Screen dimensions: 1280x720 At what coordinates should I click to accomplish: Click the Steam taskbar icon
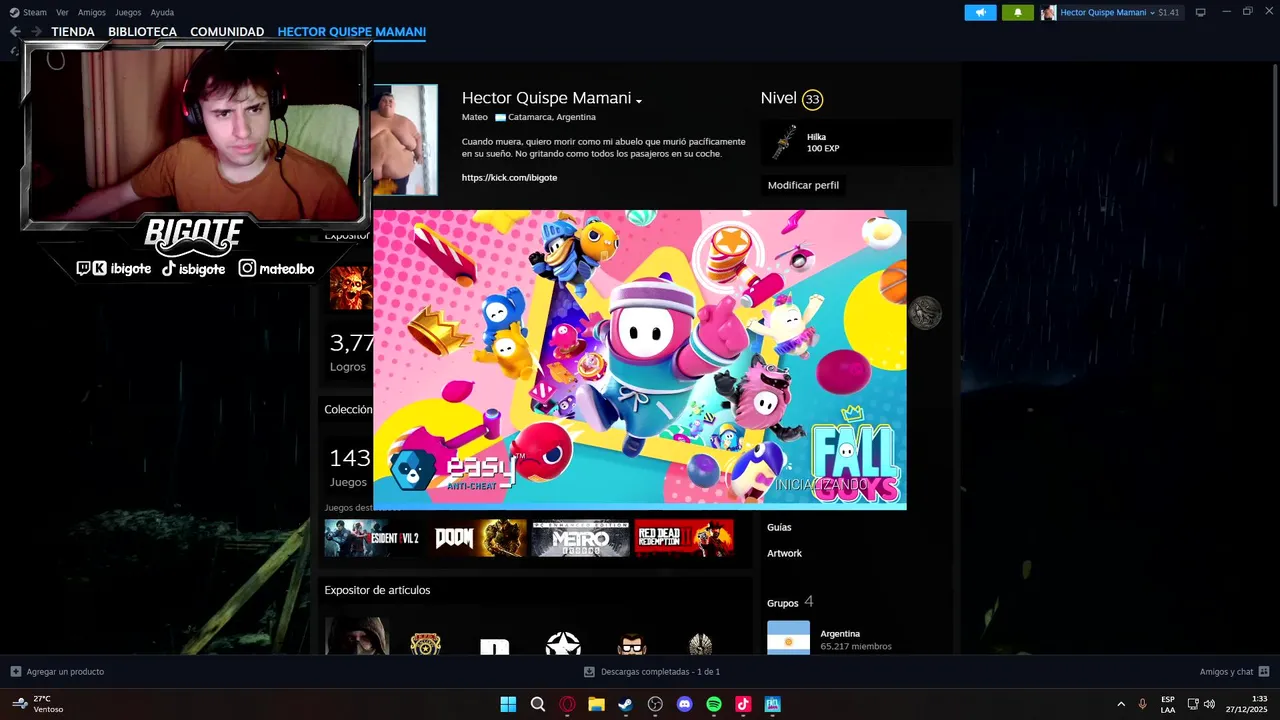point(626,704)
